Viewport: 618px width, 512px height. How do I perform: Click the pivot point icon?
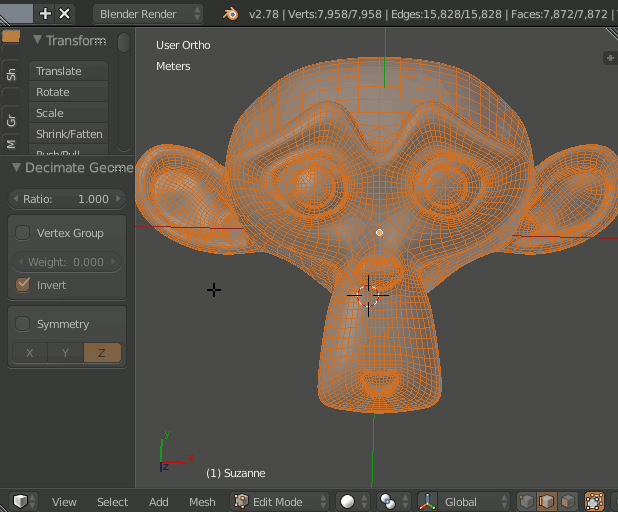click(387, 501)
